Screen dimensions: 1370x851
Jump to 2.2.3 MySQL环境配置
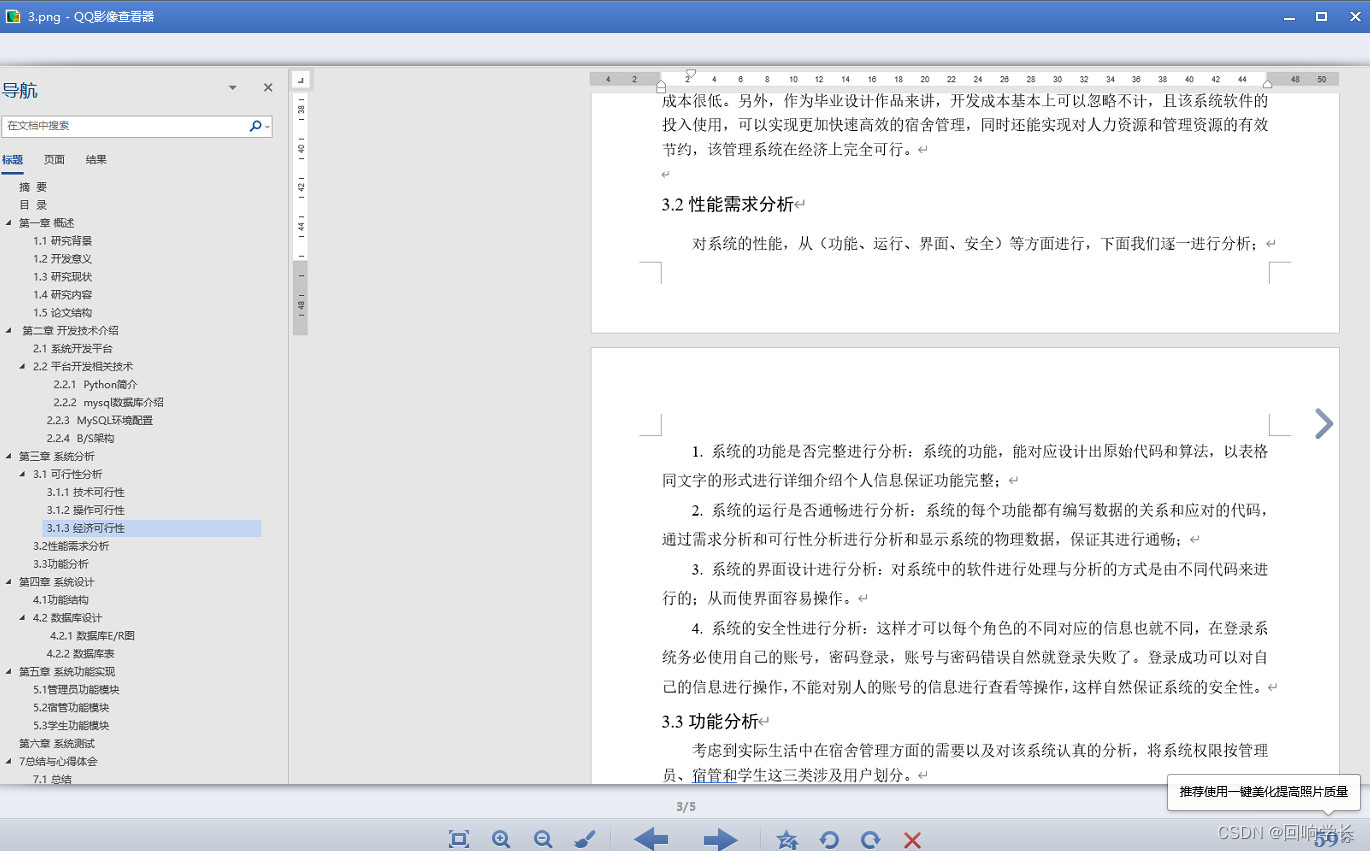pyautogui.click(x=100, y=421)
